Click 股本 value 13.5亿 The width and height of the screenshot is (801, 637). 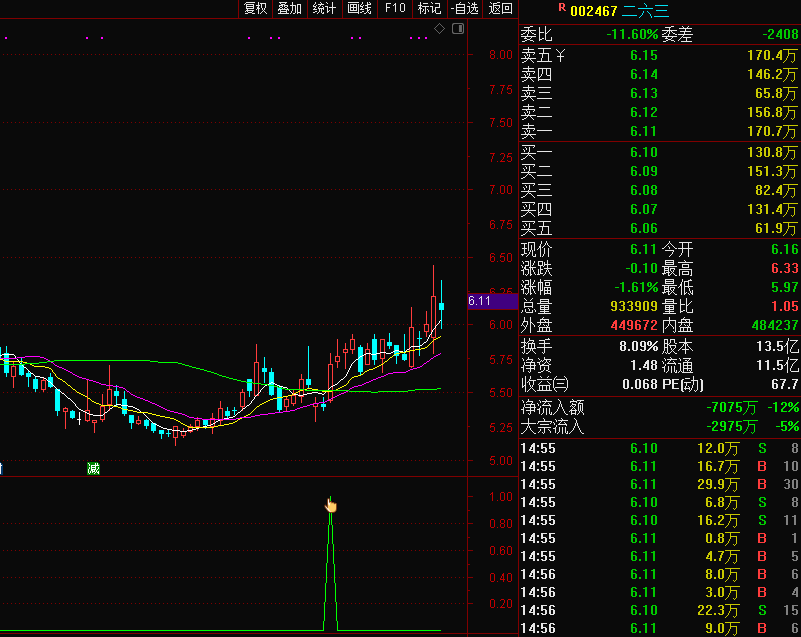pyautogui.click(x=777, y=347)
